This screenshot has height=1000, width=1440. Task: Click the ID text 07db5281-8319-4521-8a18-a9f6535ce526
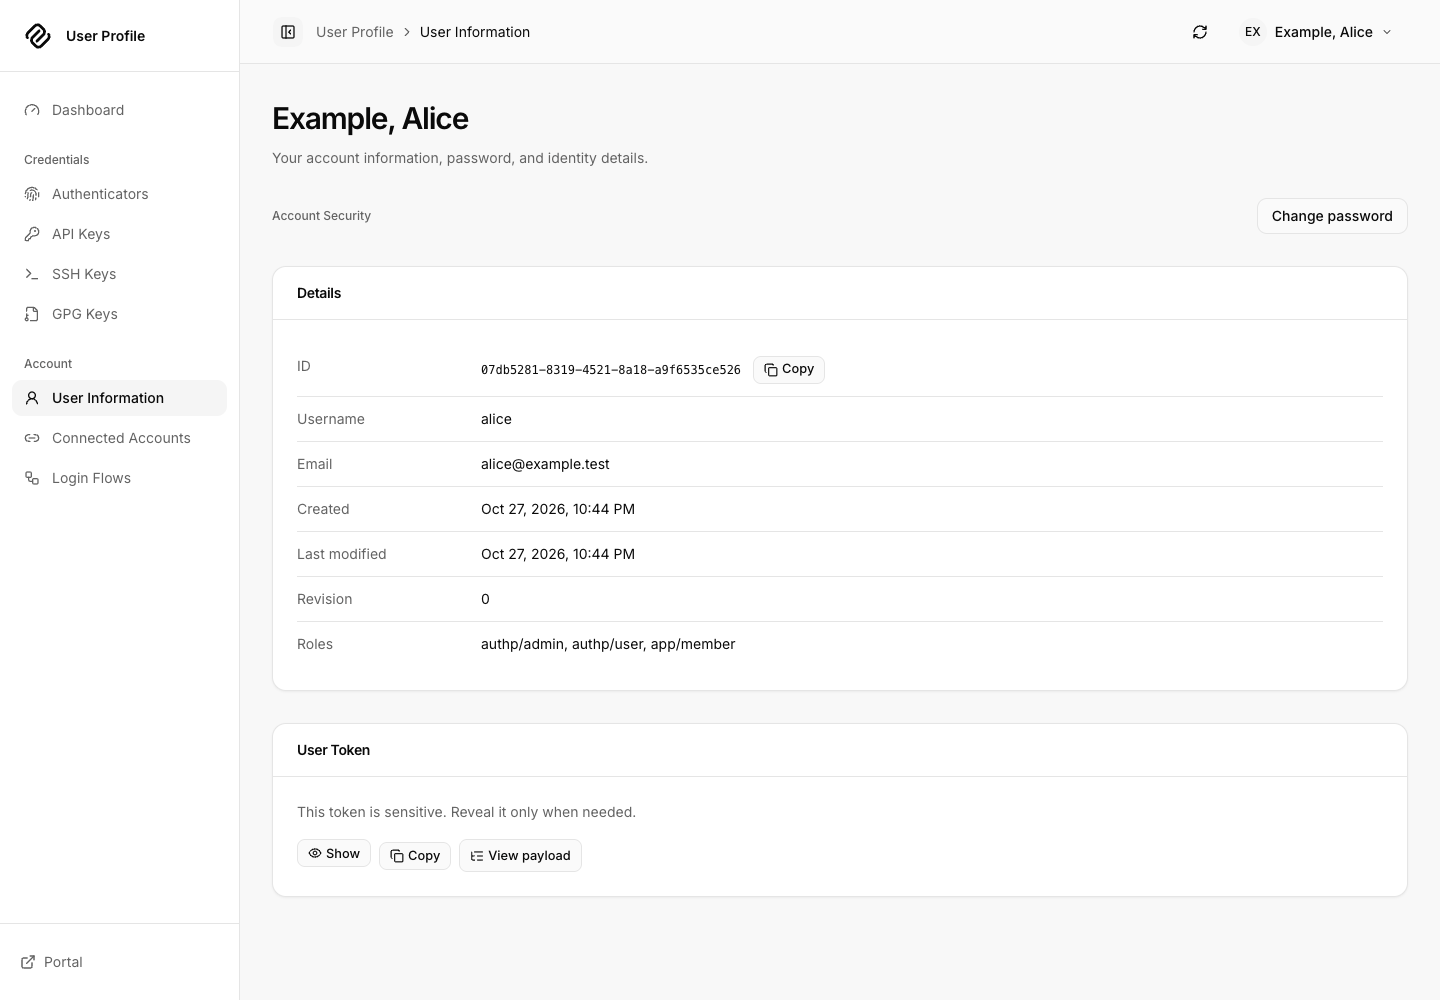[x=611, y=370]
